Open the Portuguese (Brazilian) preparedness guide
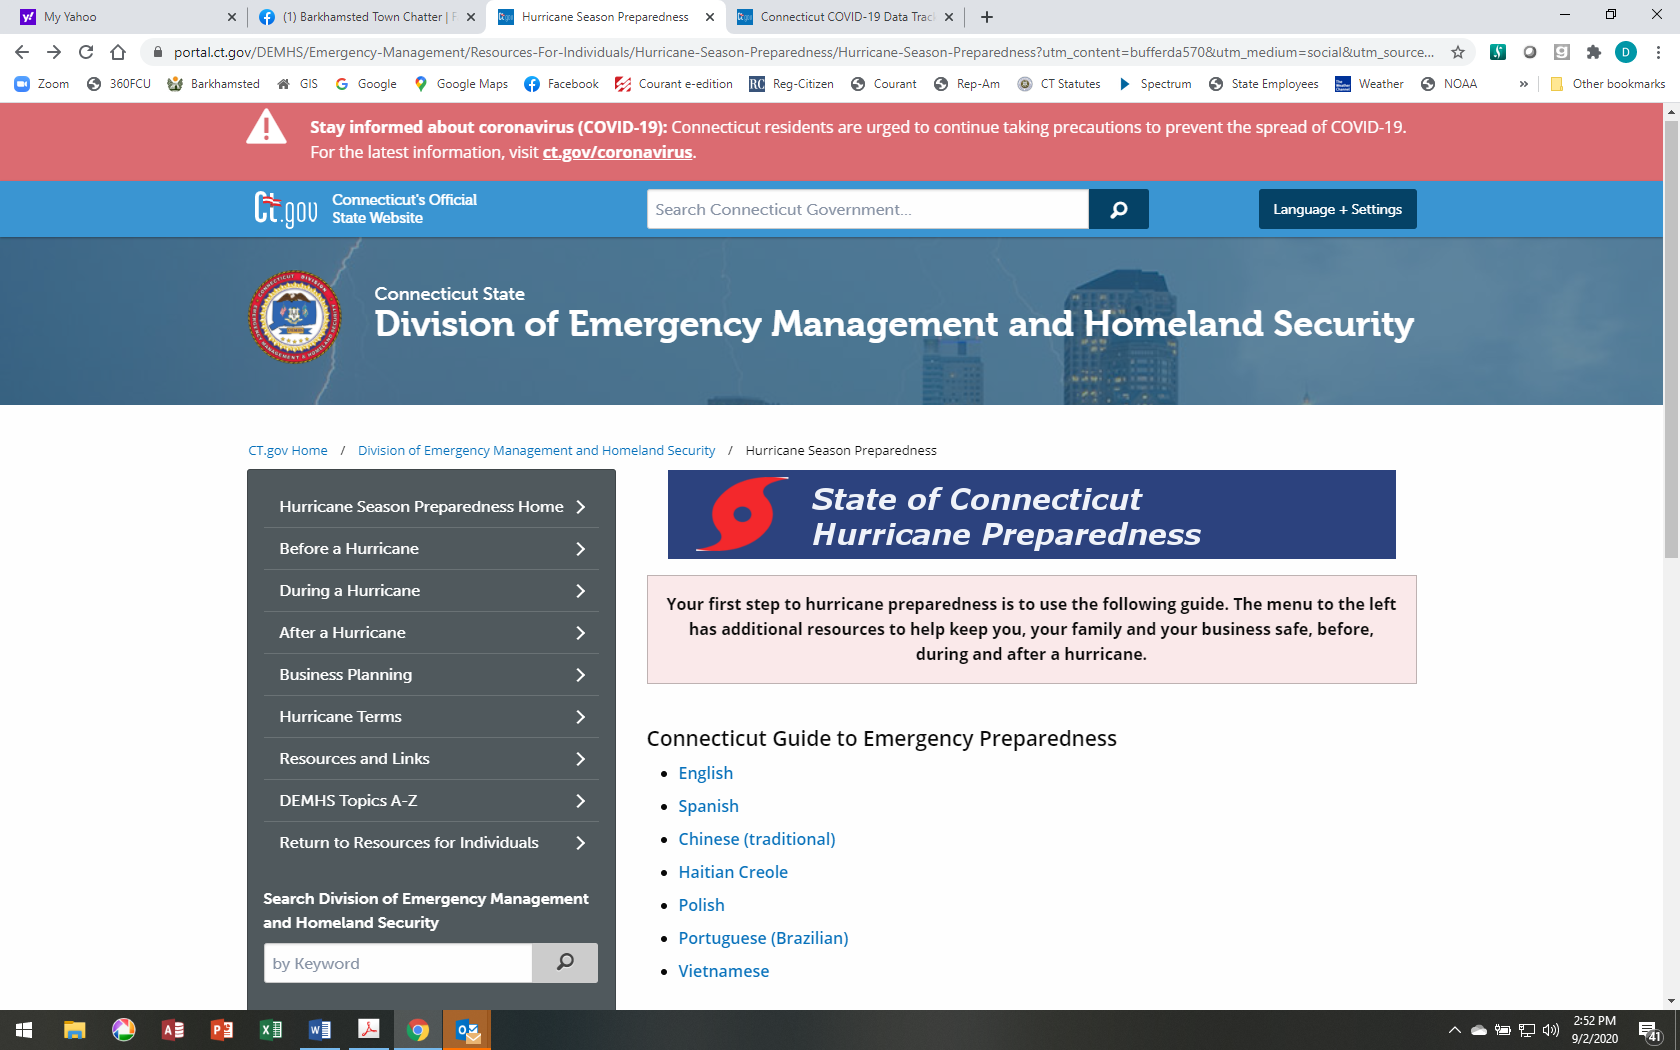1680x1050 pixels. click(763, 938)
